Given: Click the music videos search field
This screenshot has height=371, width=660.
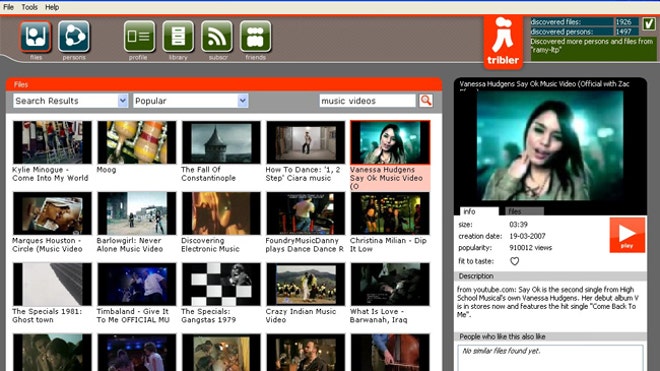Looking at the screenshot, I should tap(367, 101).
